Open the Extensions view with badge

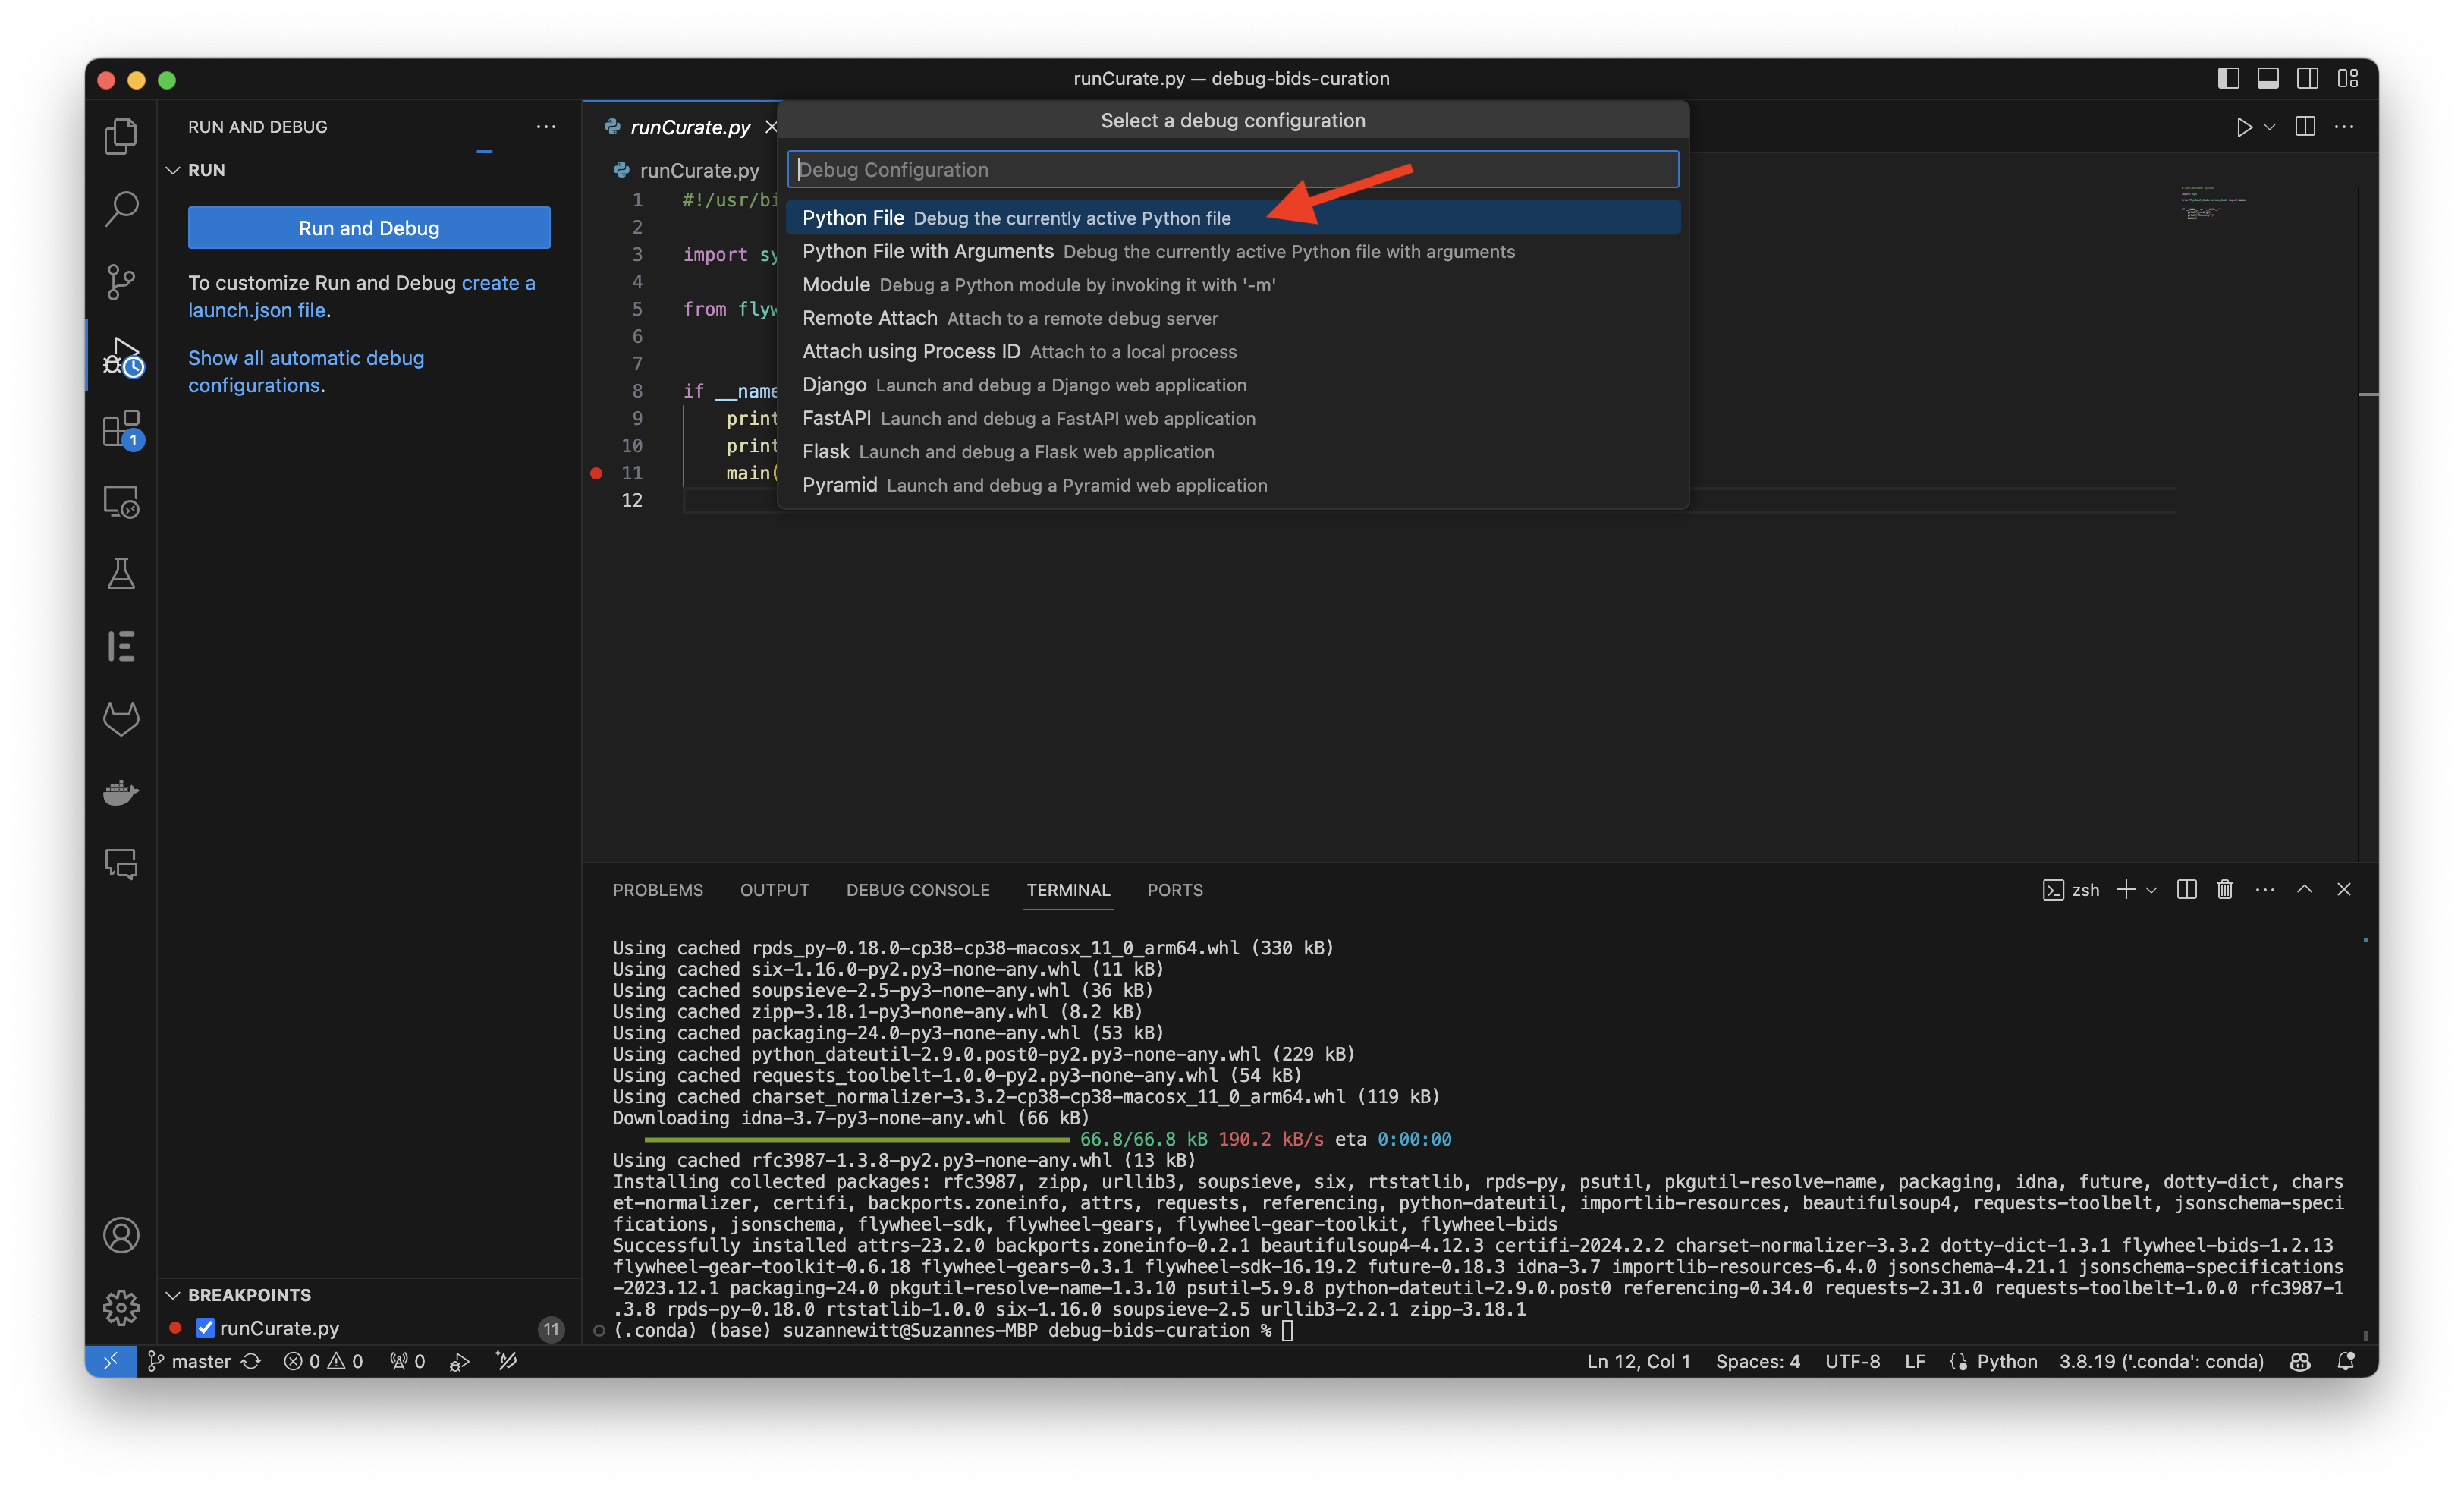(x=121, y=429)
